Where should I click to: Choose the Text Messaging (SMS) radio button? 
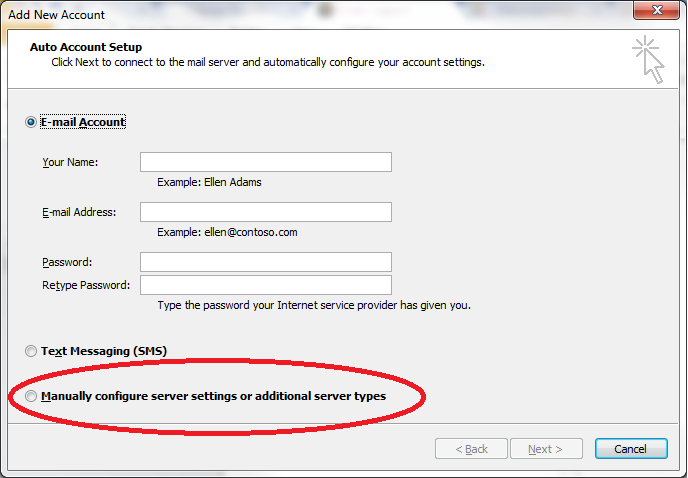tap(31, 351)
